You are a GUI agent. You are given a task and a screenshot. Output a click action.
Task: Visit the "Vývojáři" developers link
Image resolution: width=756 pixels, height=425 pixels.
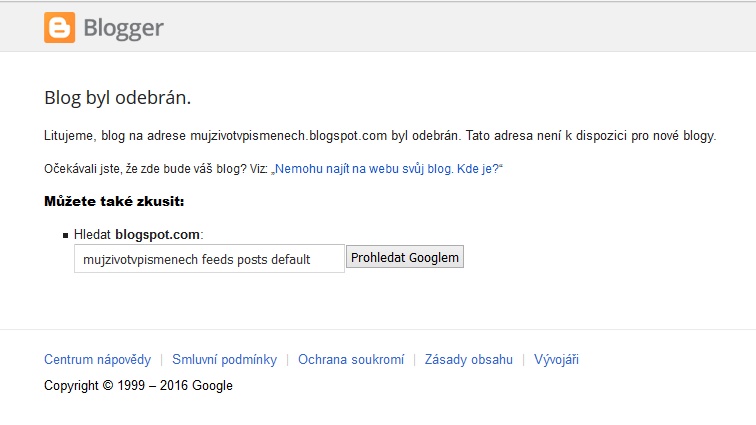[556, 360]
